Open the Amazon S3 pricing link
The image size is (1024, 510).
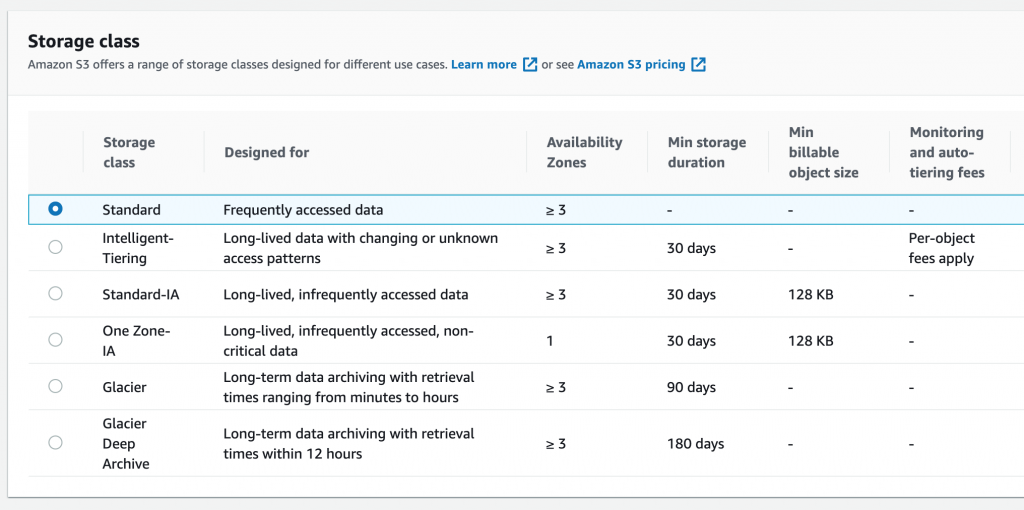pyautogui.click(x=632, y=65)
